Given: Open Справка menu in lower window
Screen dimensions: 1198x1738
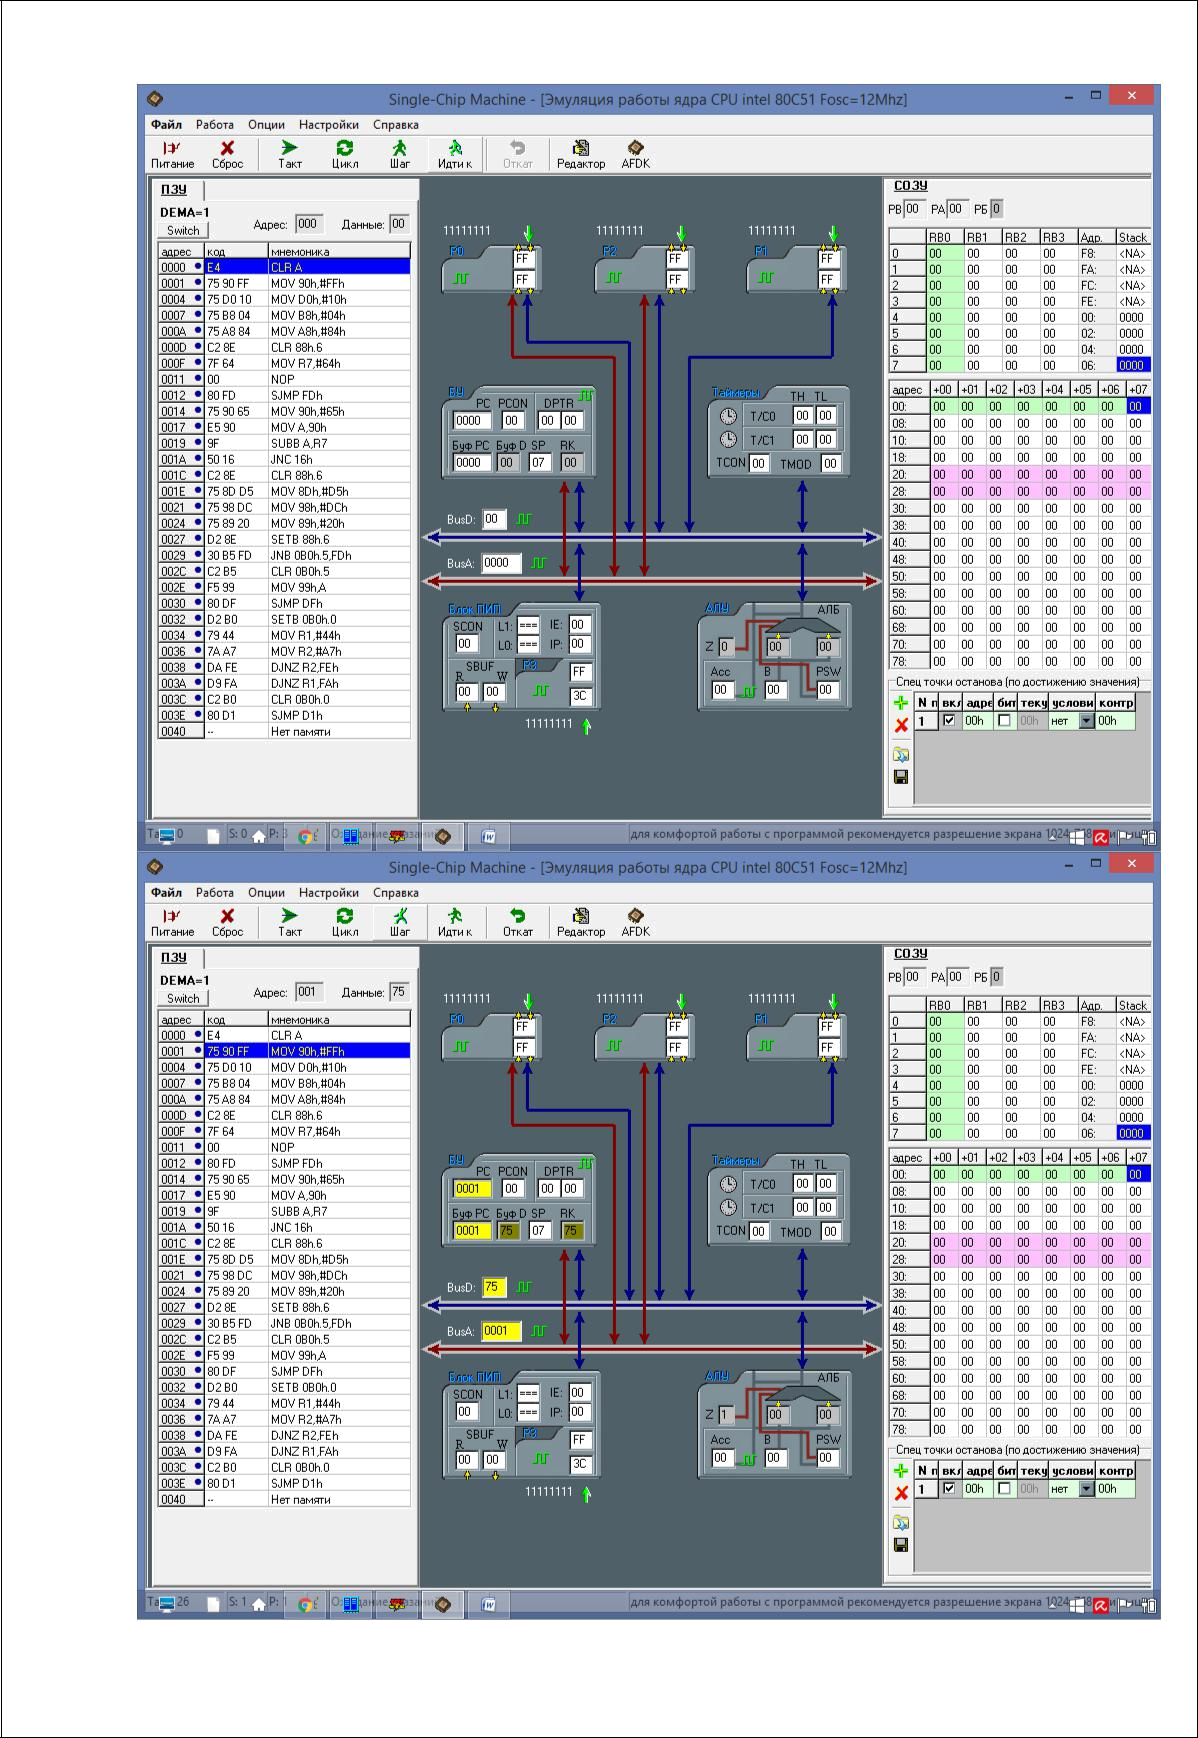Looking at the screenshot, I should [395, 893].
